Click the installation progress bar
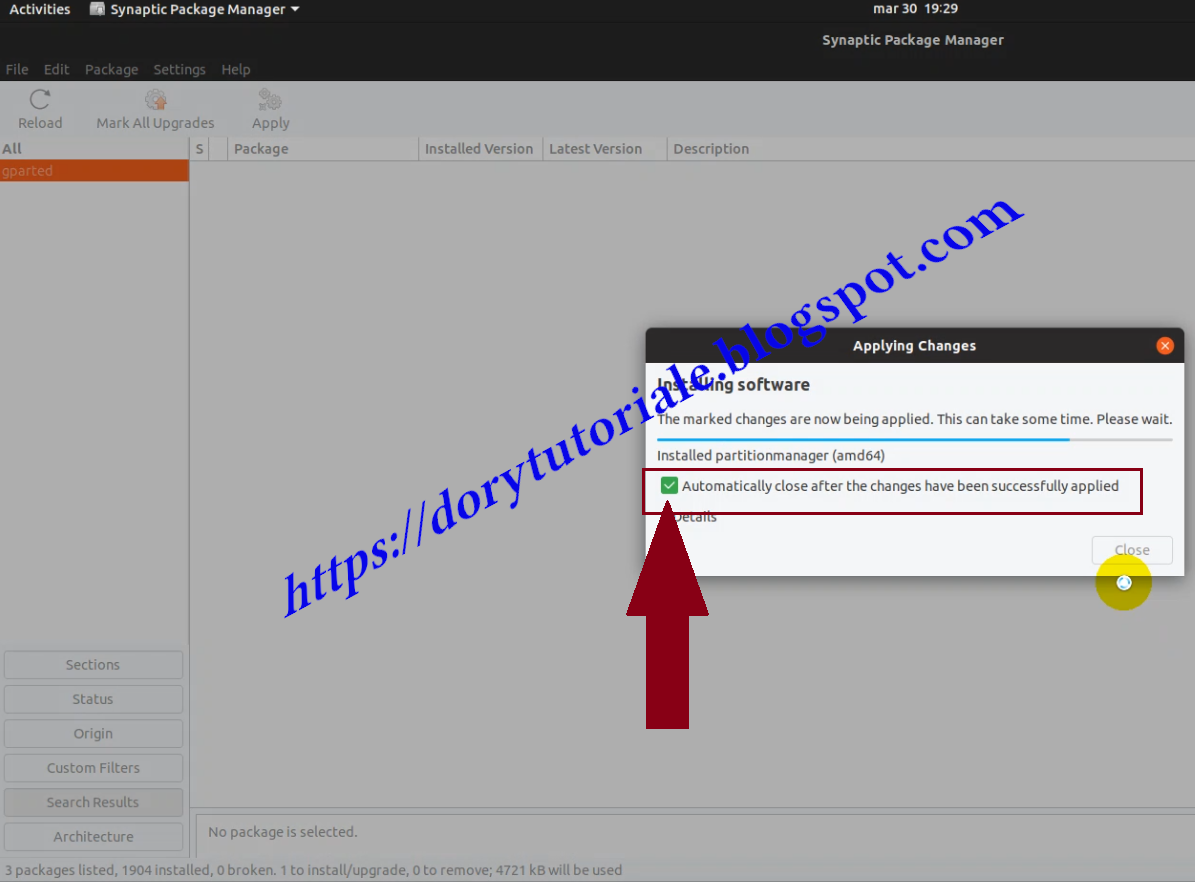Viewport: 1195px width, 882px height. [915, 439]
